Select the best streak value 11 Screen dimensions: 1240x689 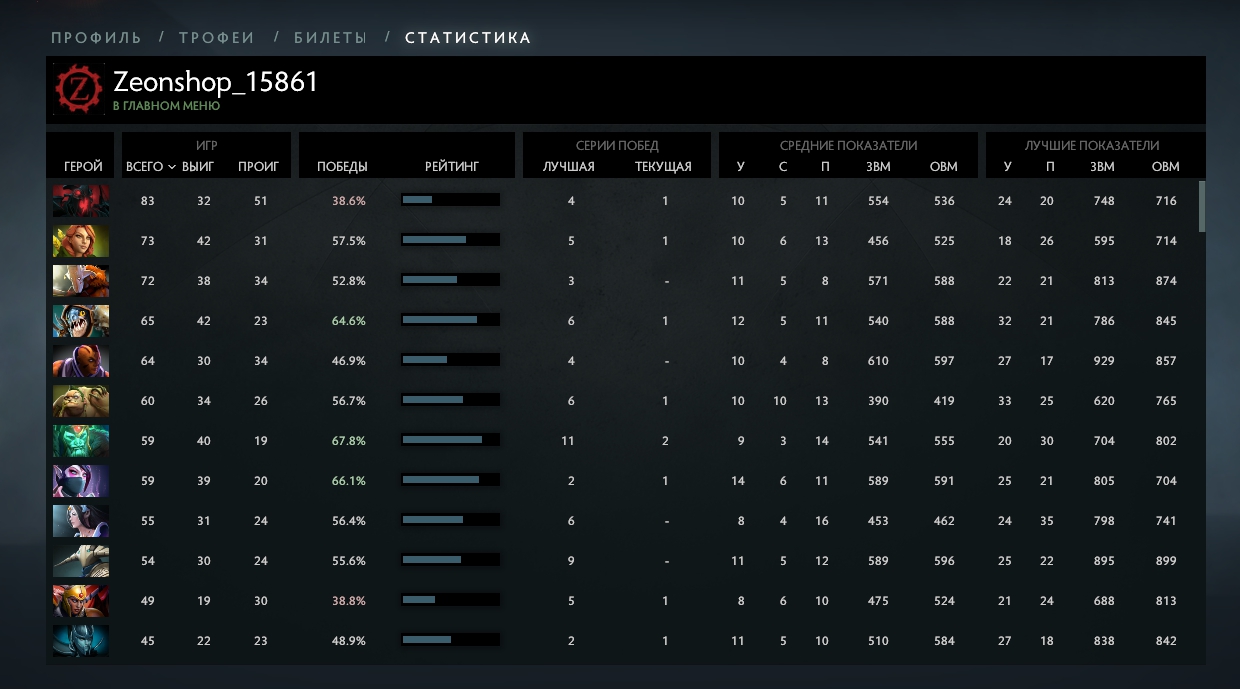pyautogui.click(x=568, y=441)
